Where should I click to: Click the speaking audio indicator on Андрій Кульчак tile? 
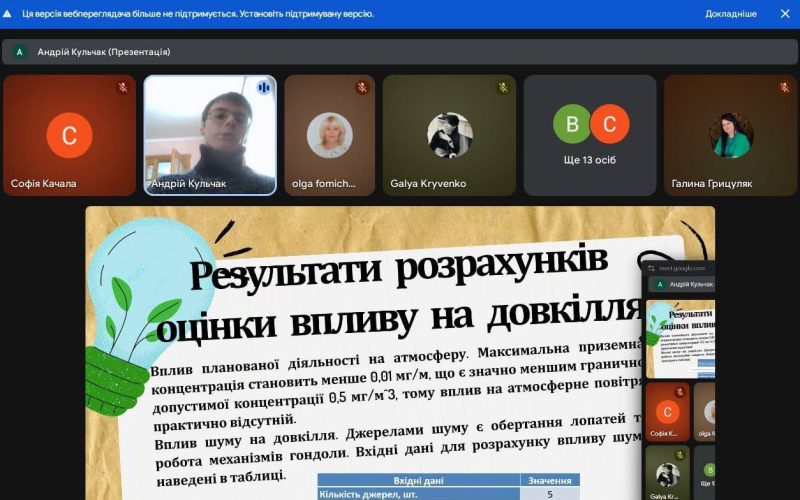[x=263, y=87]
